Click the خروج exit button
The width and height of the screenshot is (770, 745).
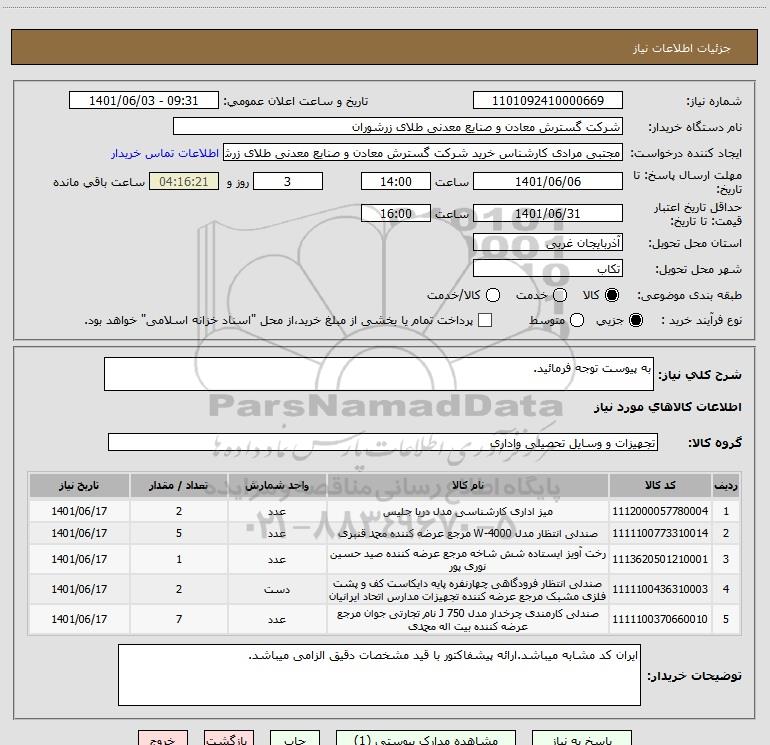163,739
